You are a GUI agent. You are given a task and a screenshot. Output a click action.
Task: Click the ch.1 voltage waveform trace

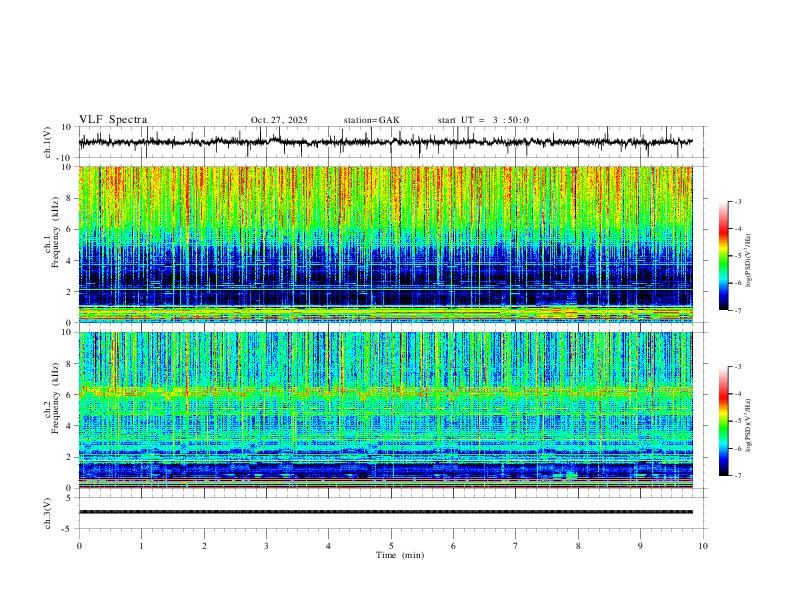pyautogui.click(x=385, y=142)
